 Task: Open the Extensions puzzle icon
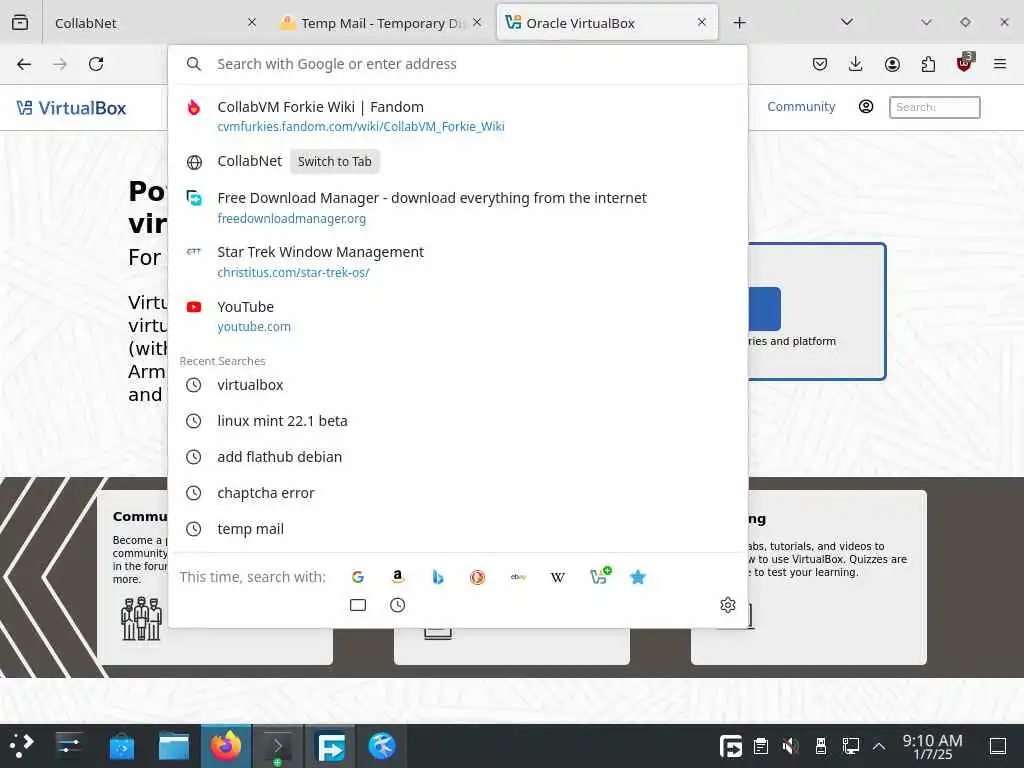coord(928,64)
